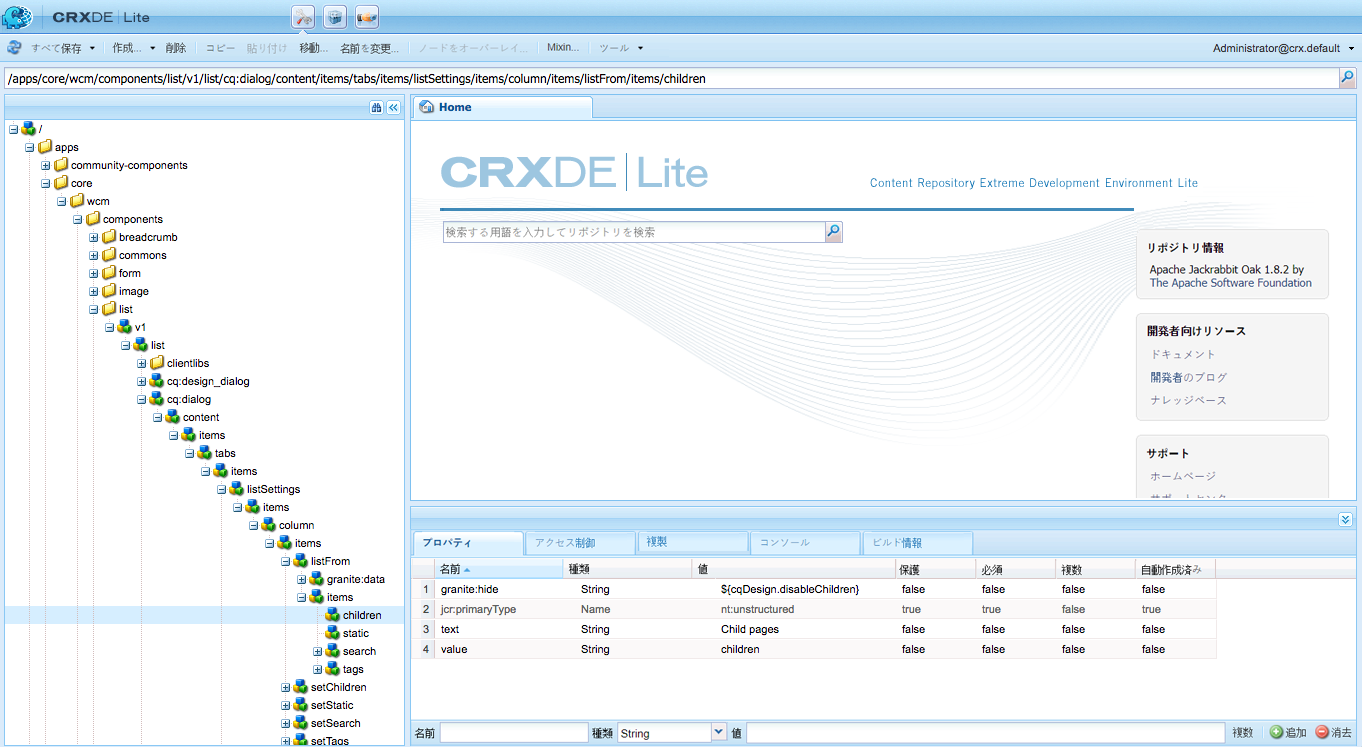Collapse the tree panel with double-arrow icon
1362x747 pixels.
[x=394, y=107]
